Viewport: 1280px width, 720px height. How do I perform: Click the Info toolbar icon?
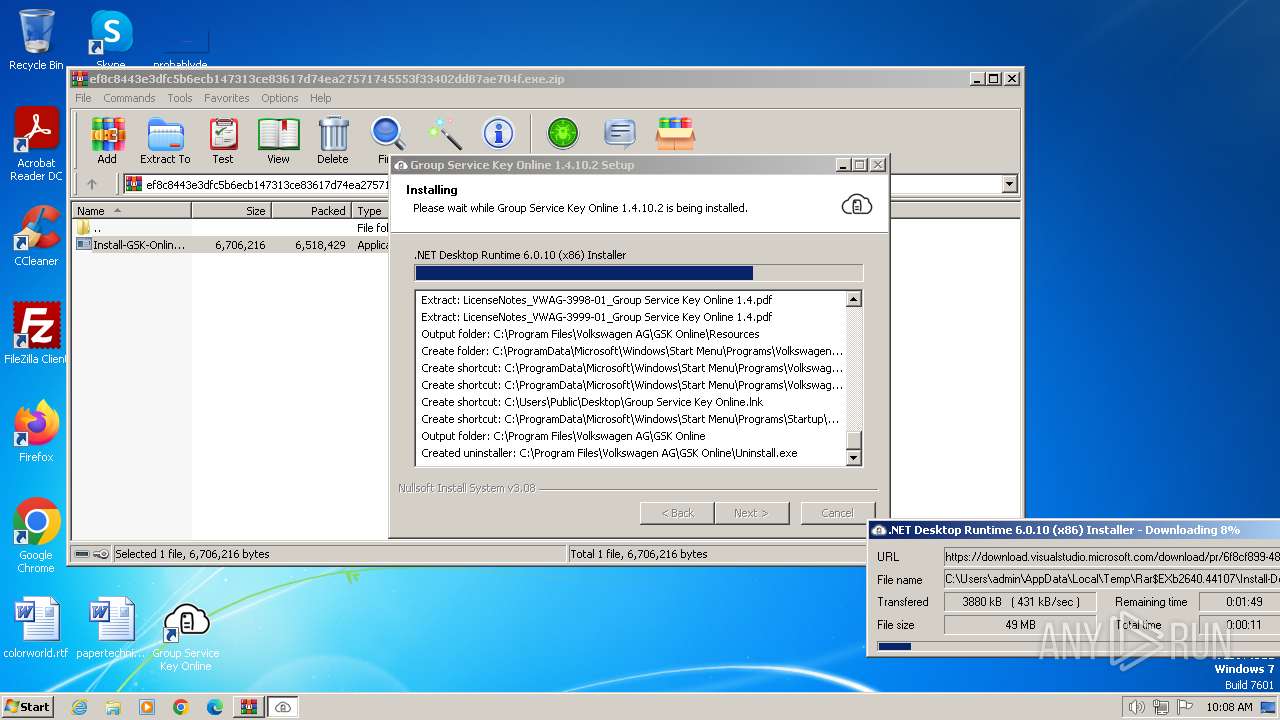[498, 133]
